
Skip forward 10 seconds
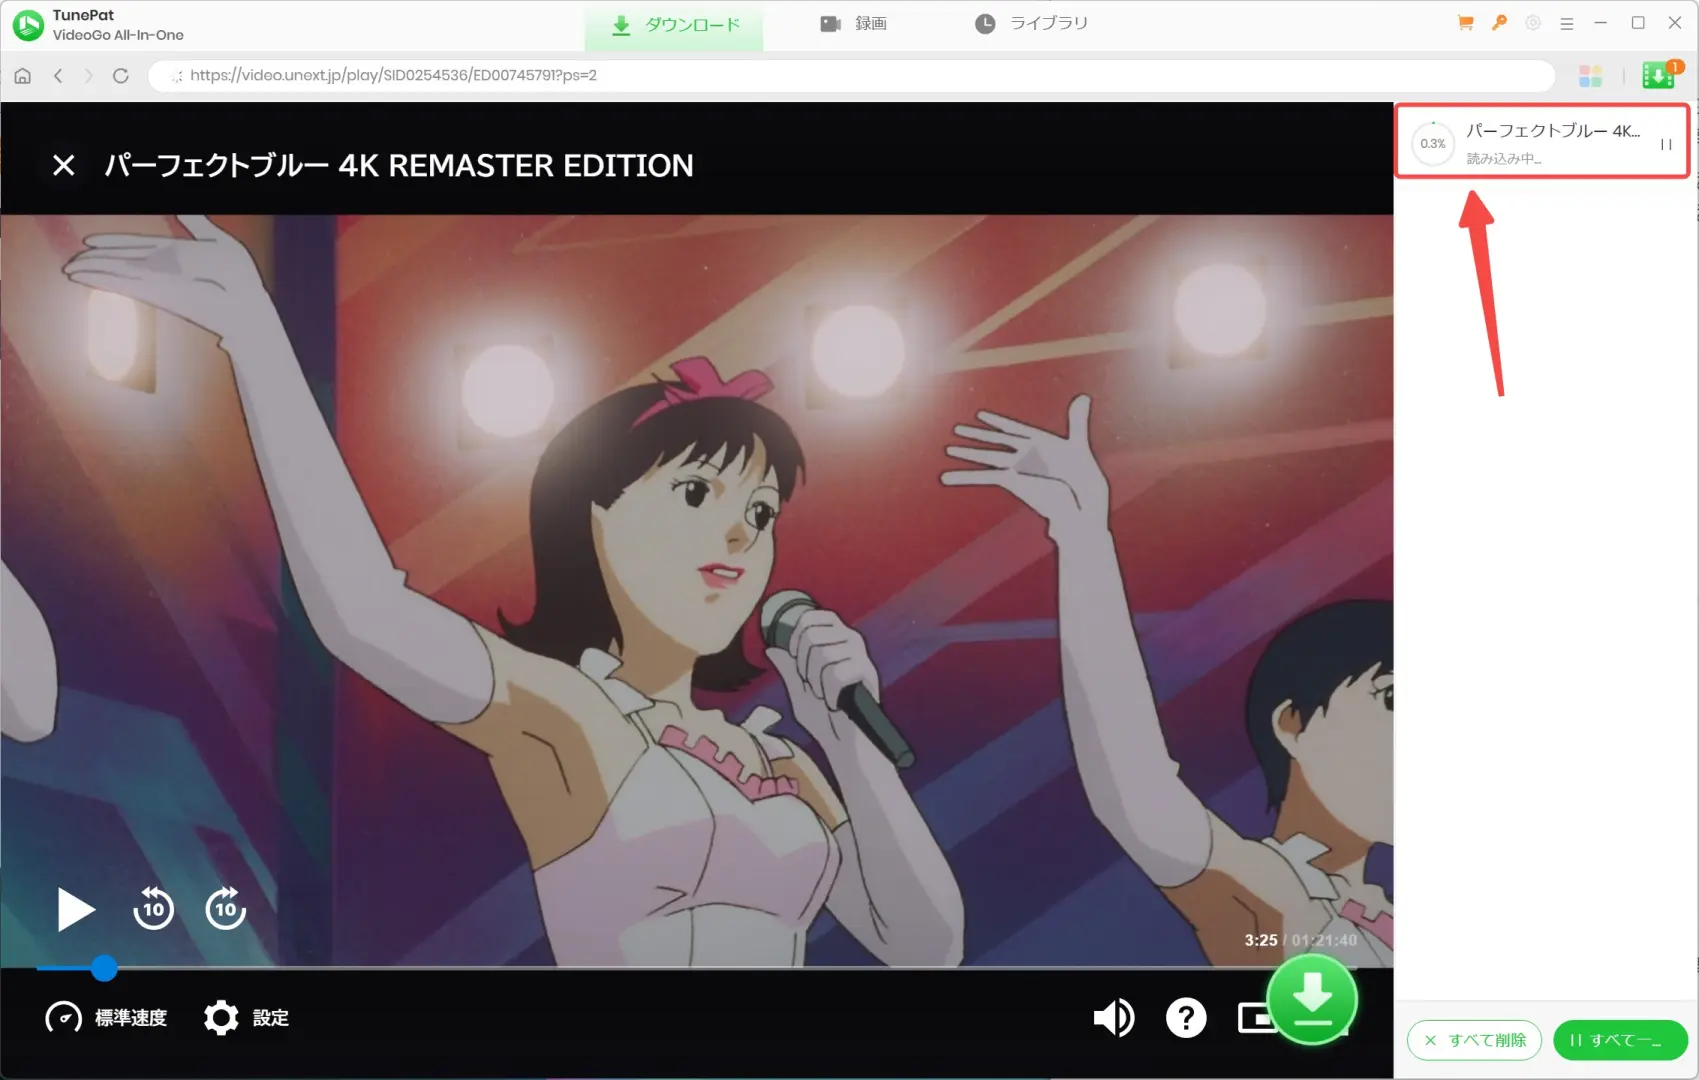(x=226, y=908)
